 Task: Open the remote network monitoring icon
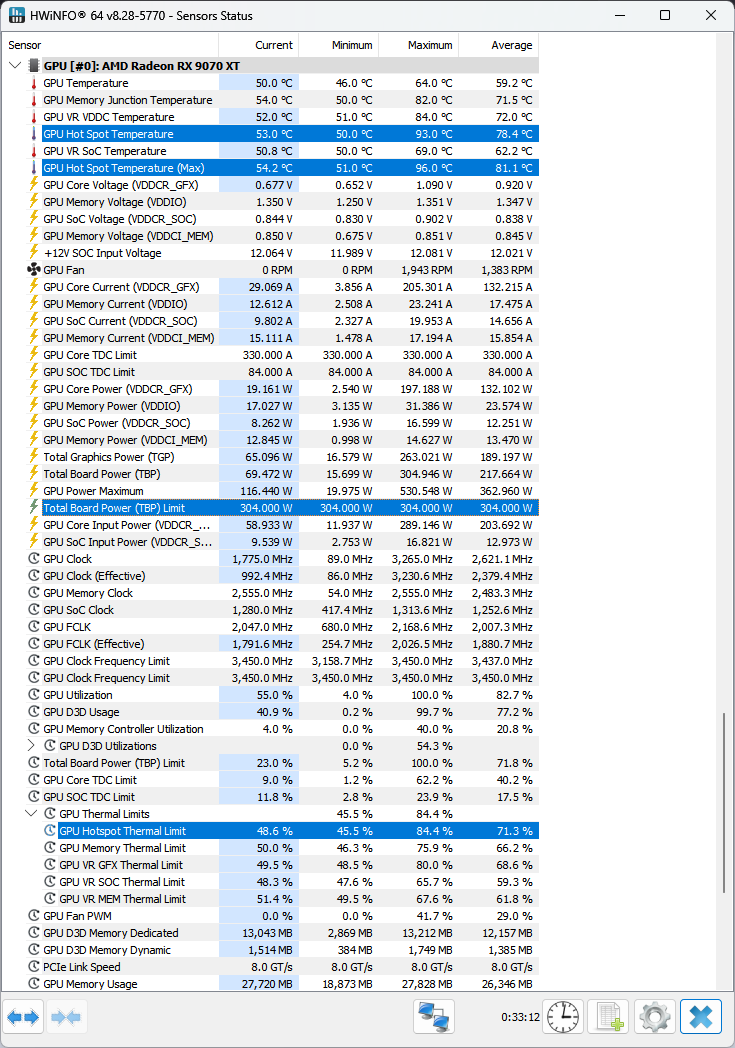click(x=434, y=1017)
